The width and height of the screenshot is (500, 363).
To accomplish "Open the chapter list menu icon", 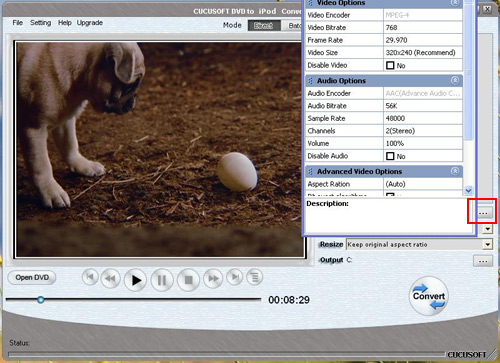I will (x=255, y=277).
